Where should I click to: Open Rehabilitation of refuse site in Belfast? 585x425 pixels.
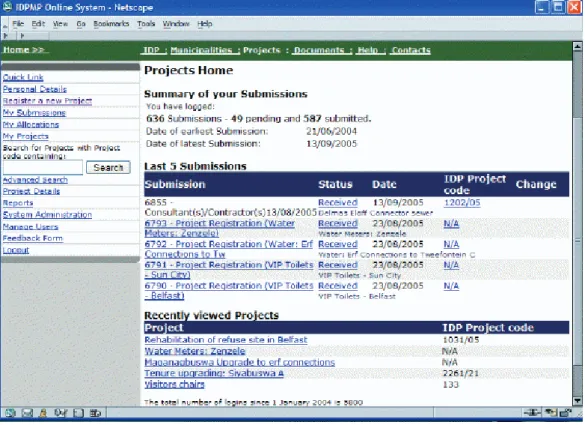(226, 340)
